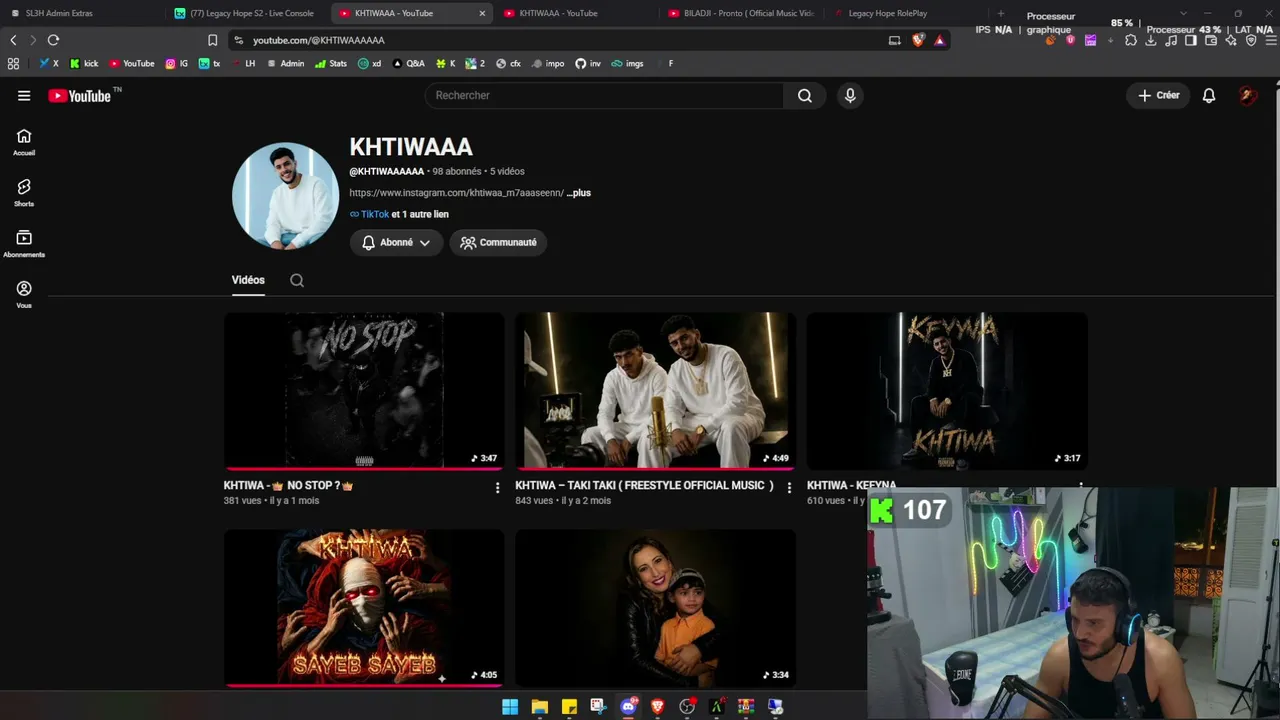This screenshot has height=720, width=1280.
Task: Open Accueil in the YouTube sidebar
Action: coord(24,142)
